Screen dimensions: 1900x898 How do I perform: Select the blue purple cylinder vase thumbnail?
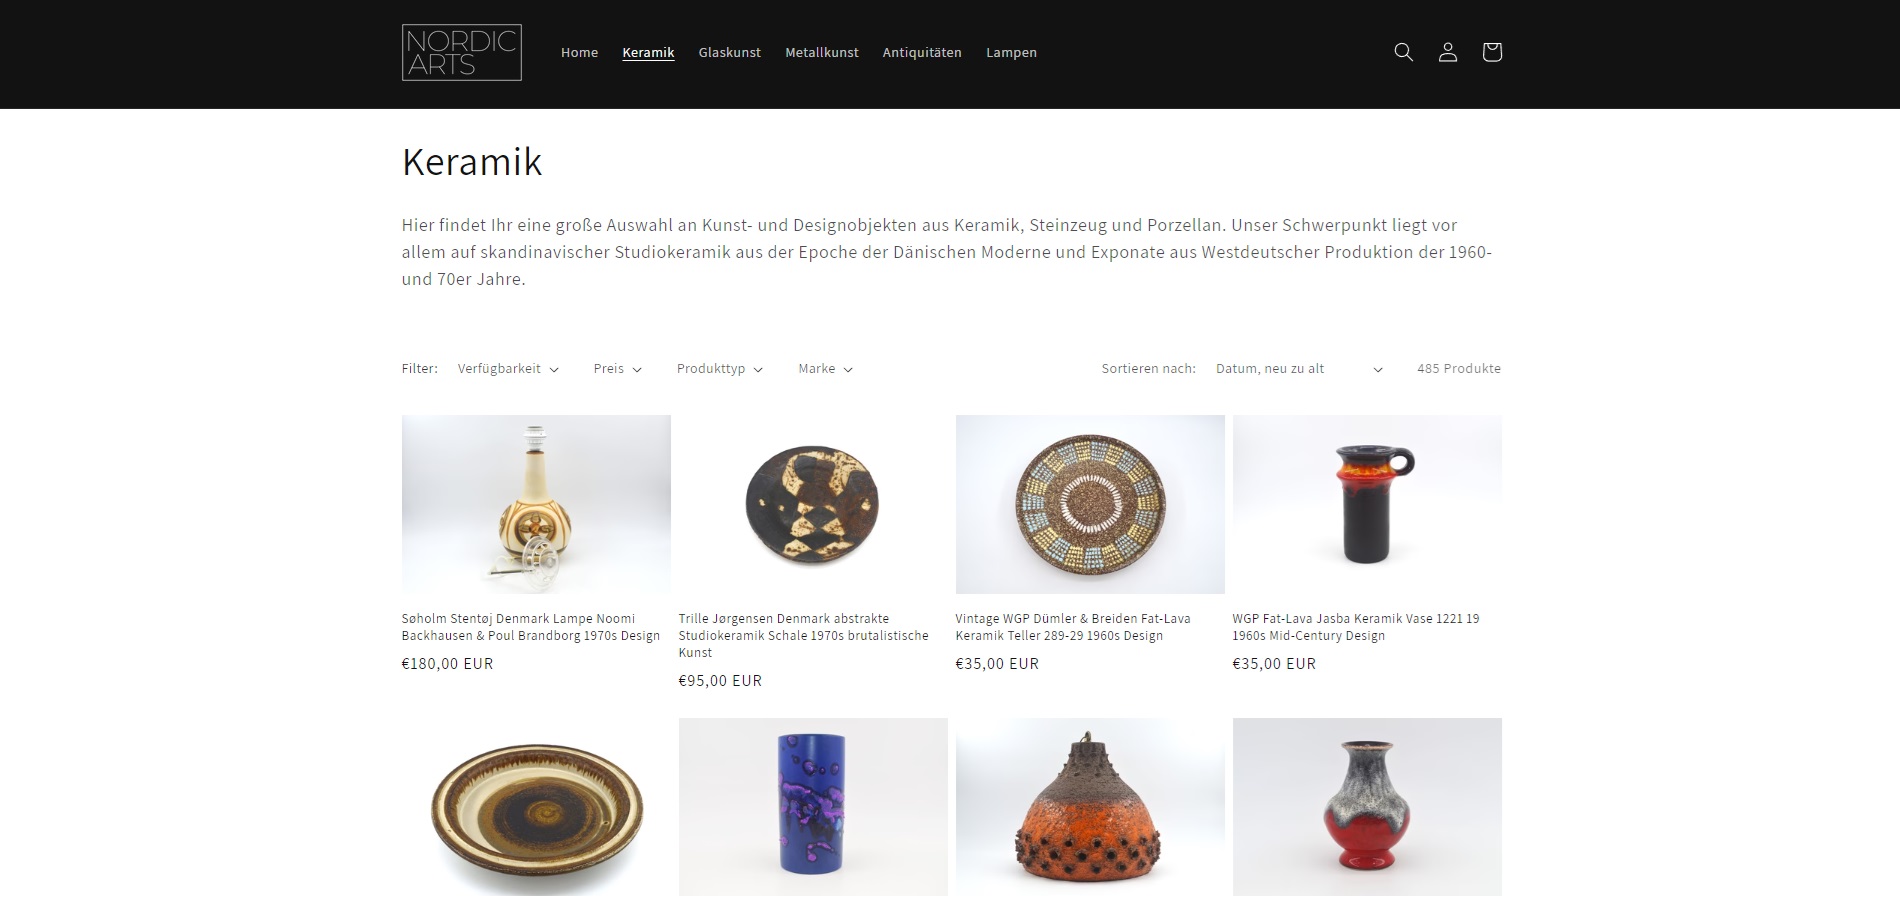[x=813, y=807]
